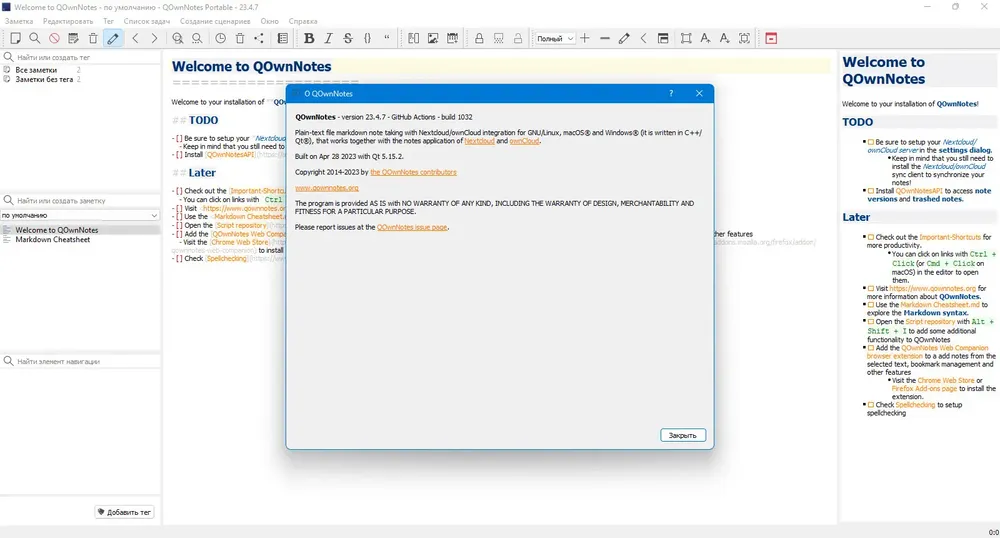Click the Italic formatting icon

(328, 38)
